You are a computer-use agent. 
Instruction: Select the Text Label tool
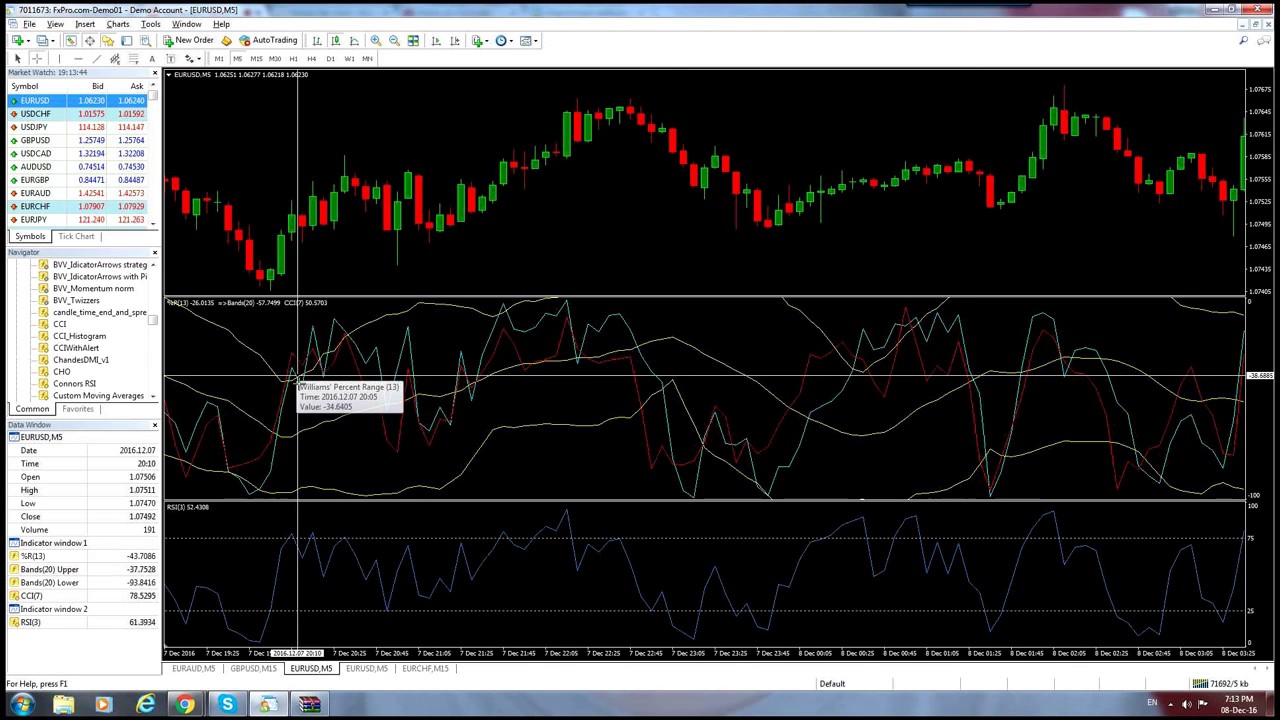(x=170, y=59)
